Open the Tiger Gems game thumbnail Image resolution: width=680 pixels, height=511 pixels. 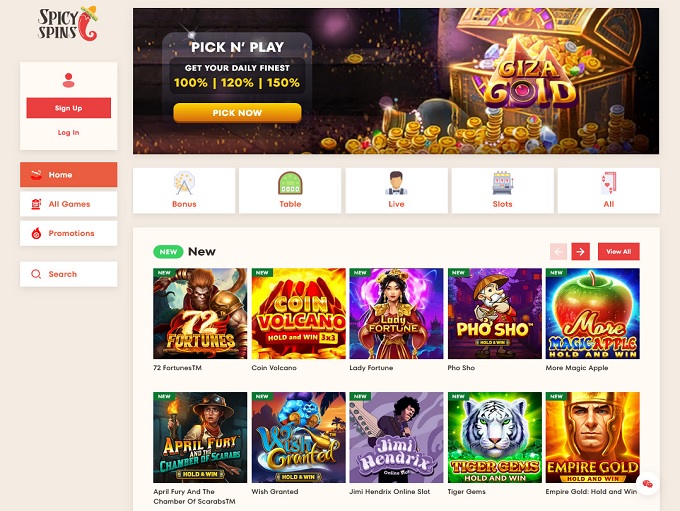(494, 437)
